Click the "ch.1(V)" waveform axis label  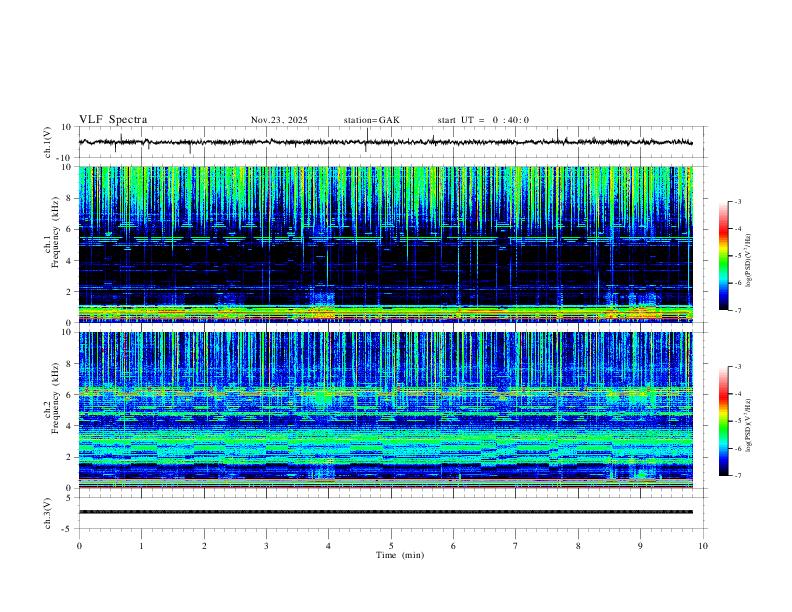click(x=48, y=142)
